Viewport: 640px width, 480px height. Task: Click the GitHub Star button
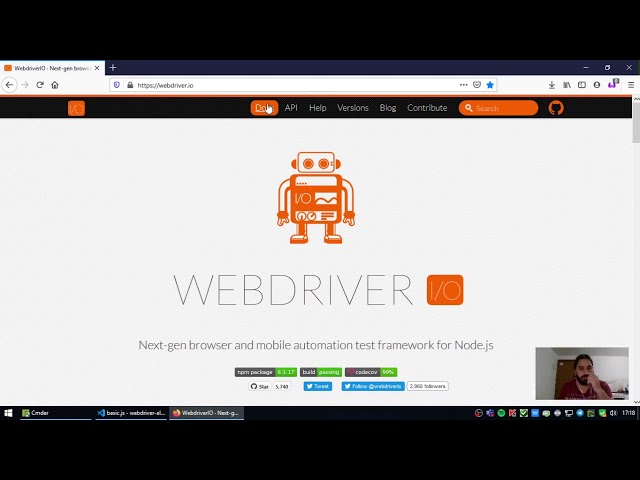(x=260, y=386)
